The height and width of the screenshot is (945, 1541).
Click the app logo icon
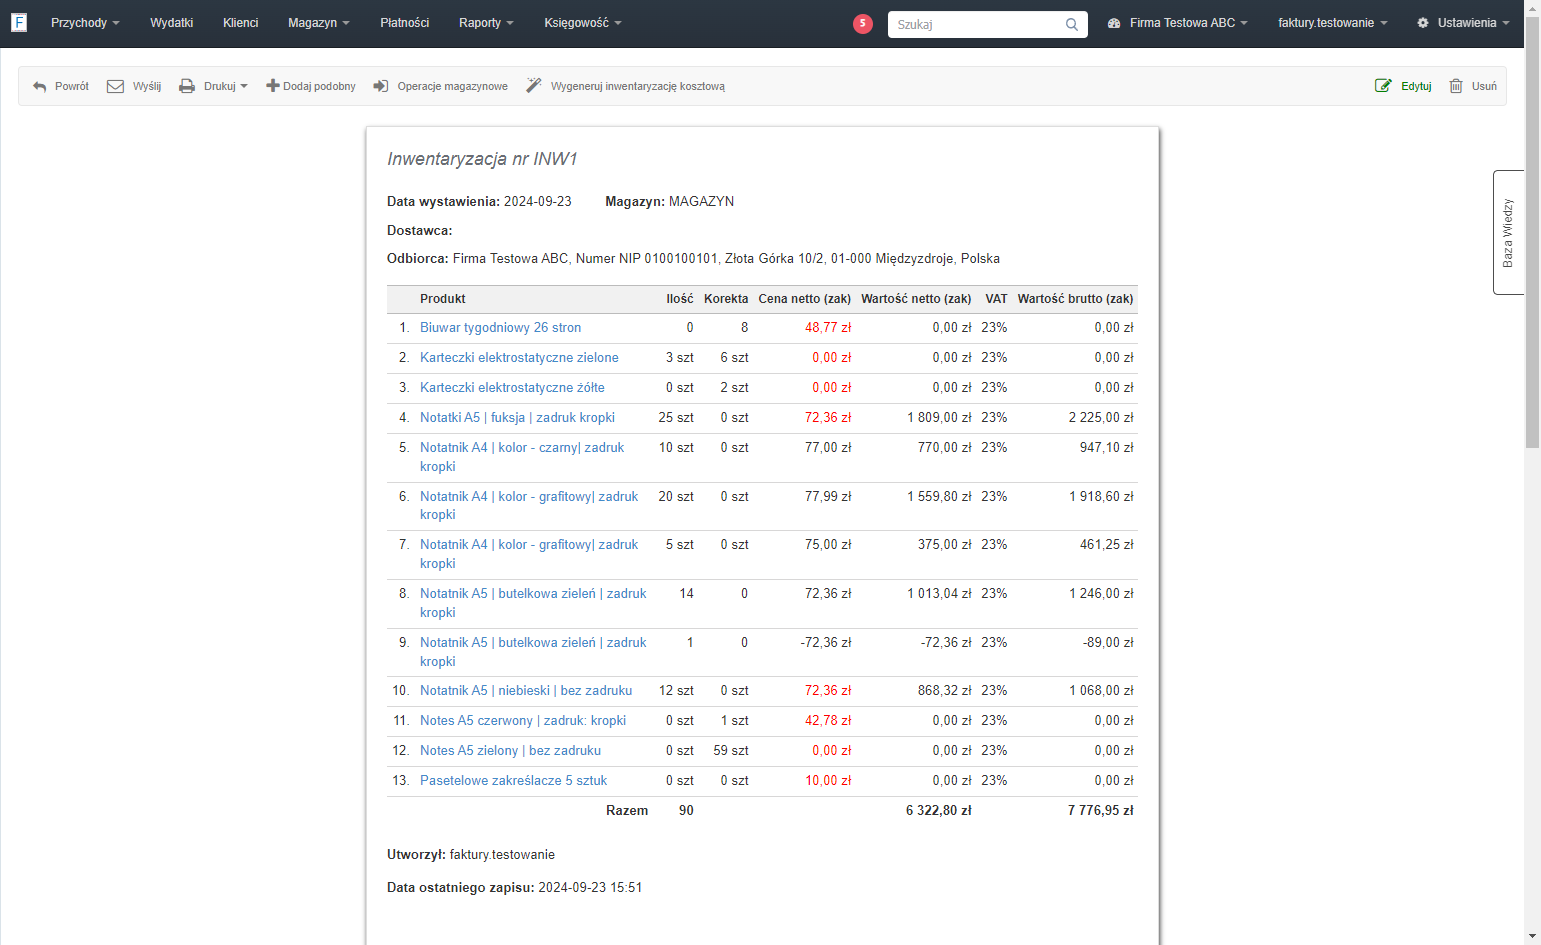tap(19, 22)
